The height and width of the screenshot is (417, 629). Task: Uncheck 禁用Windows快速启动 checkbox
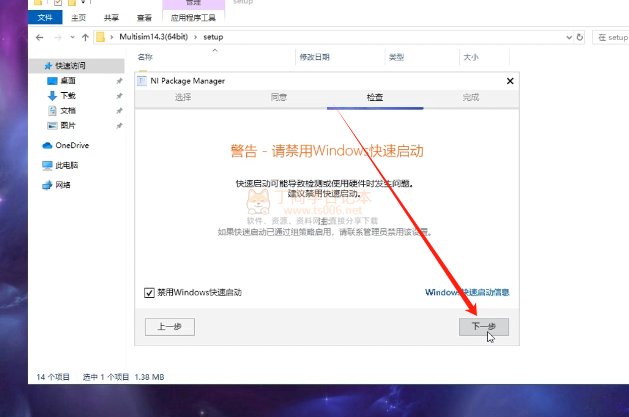coord(149,293)
